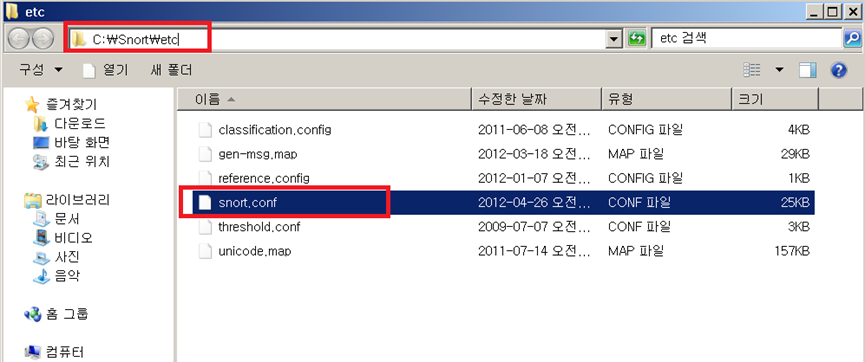865x362 pixels.
Task: Click the 음악 note icon in the sidebar
Action: (x=41, y=276)
